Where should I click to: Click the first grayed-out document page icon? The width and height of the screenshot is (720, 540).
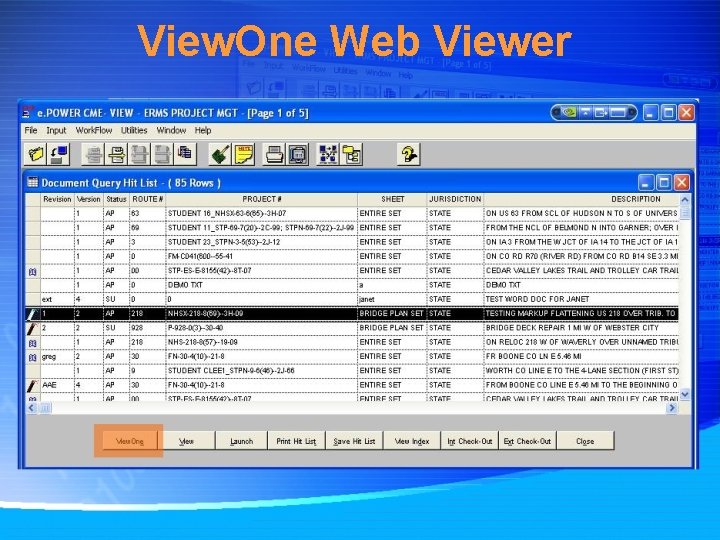[140, 154]
